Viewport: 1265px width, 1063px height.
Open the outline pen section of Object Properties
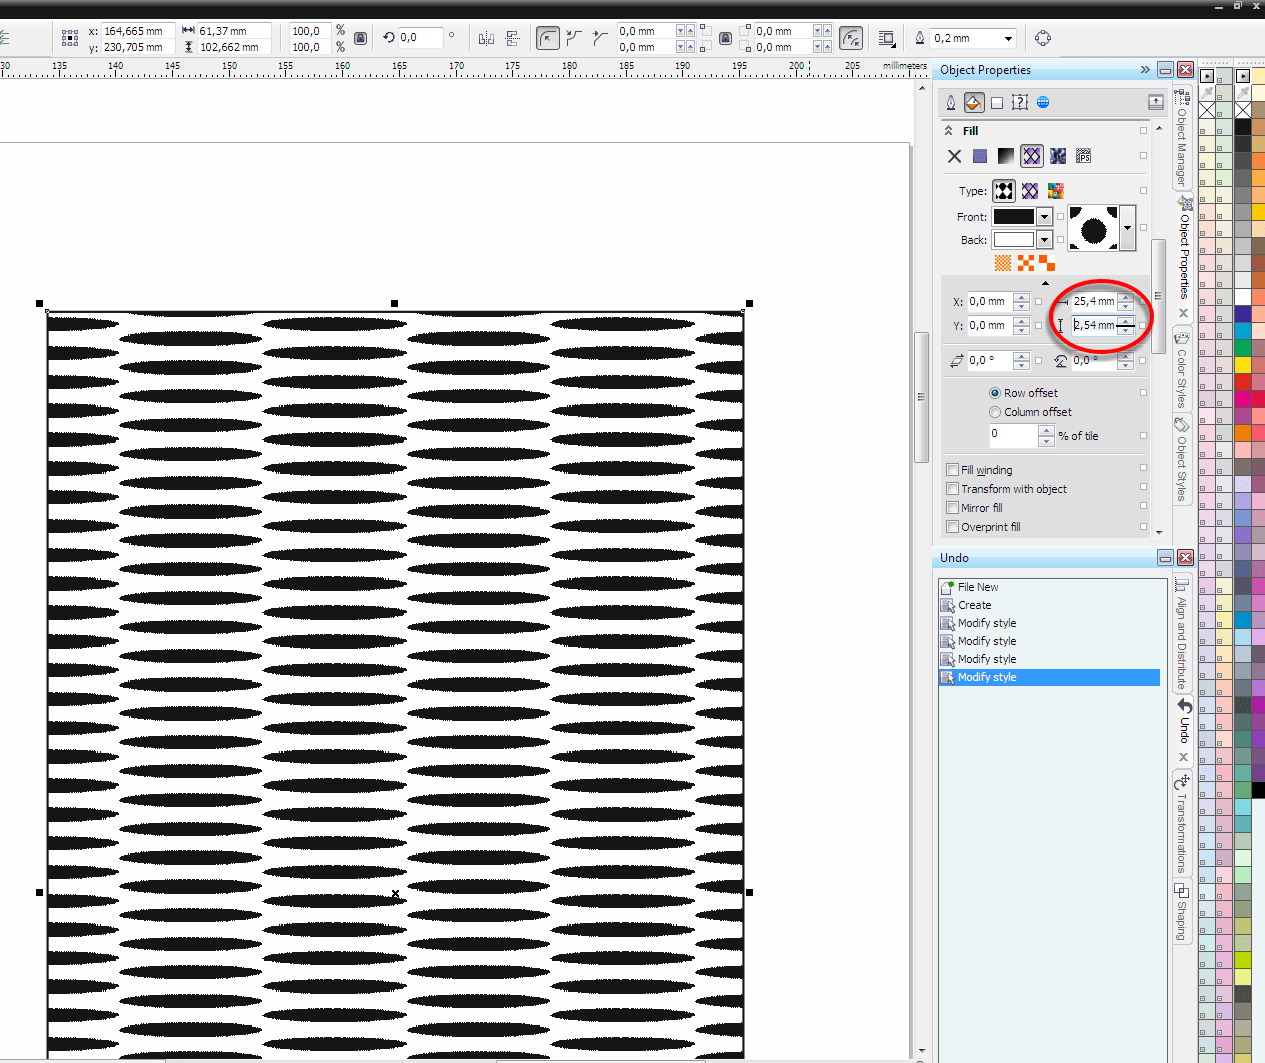coord(950,101)
